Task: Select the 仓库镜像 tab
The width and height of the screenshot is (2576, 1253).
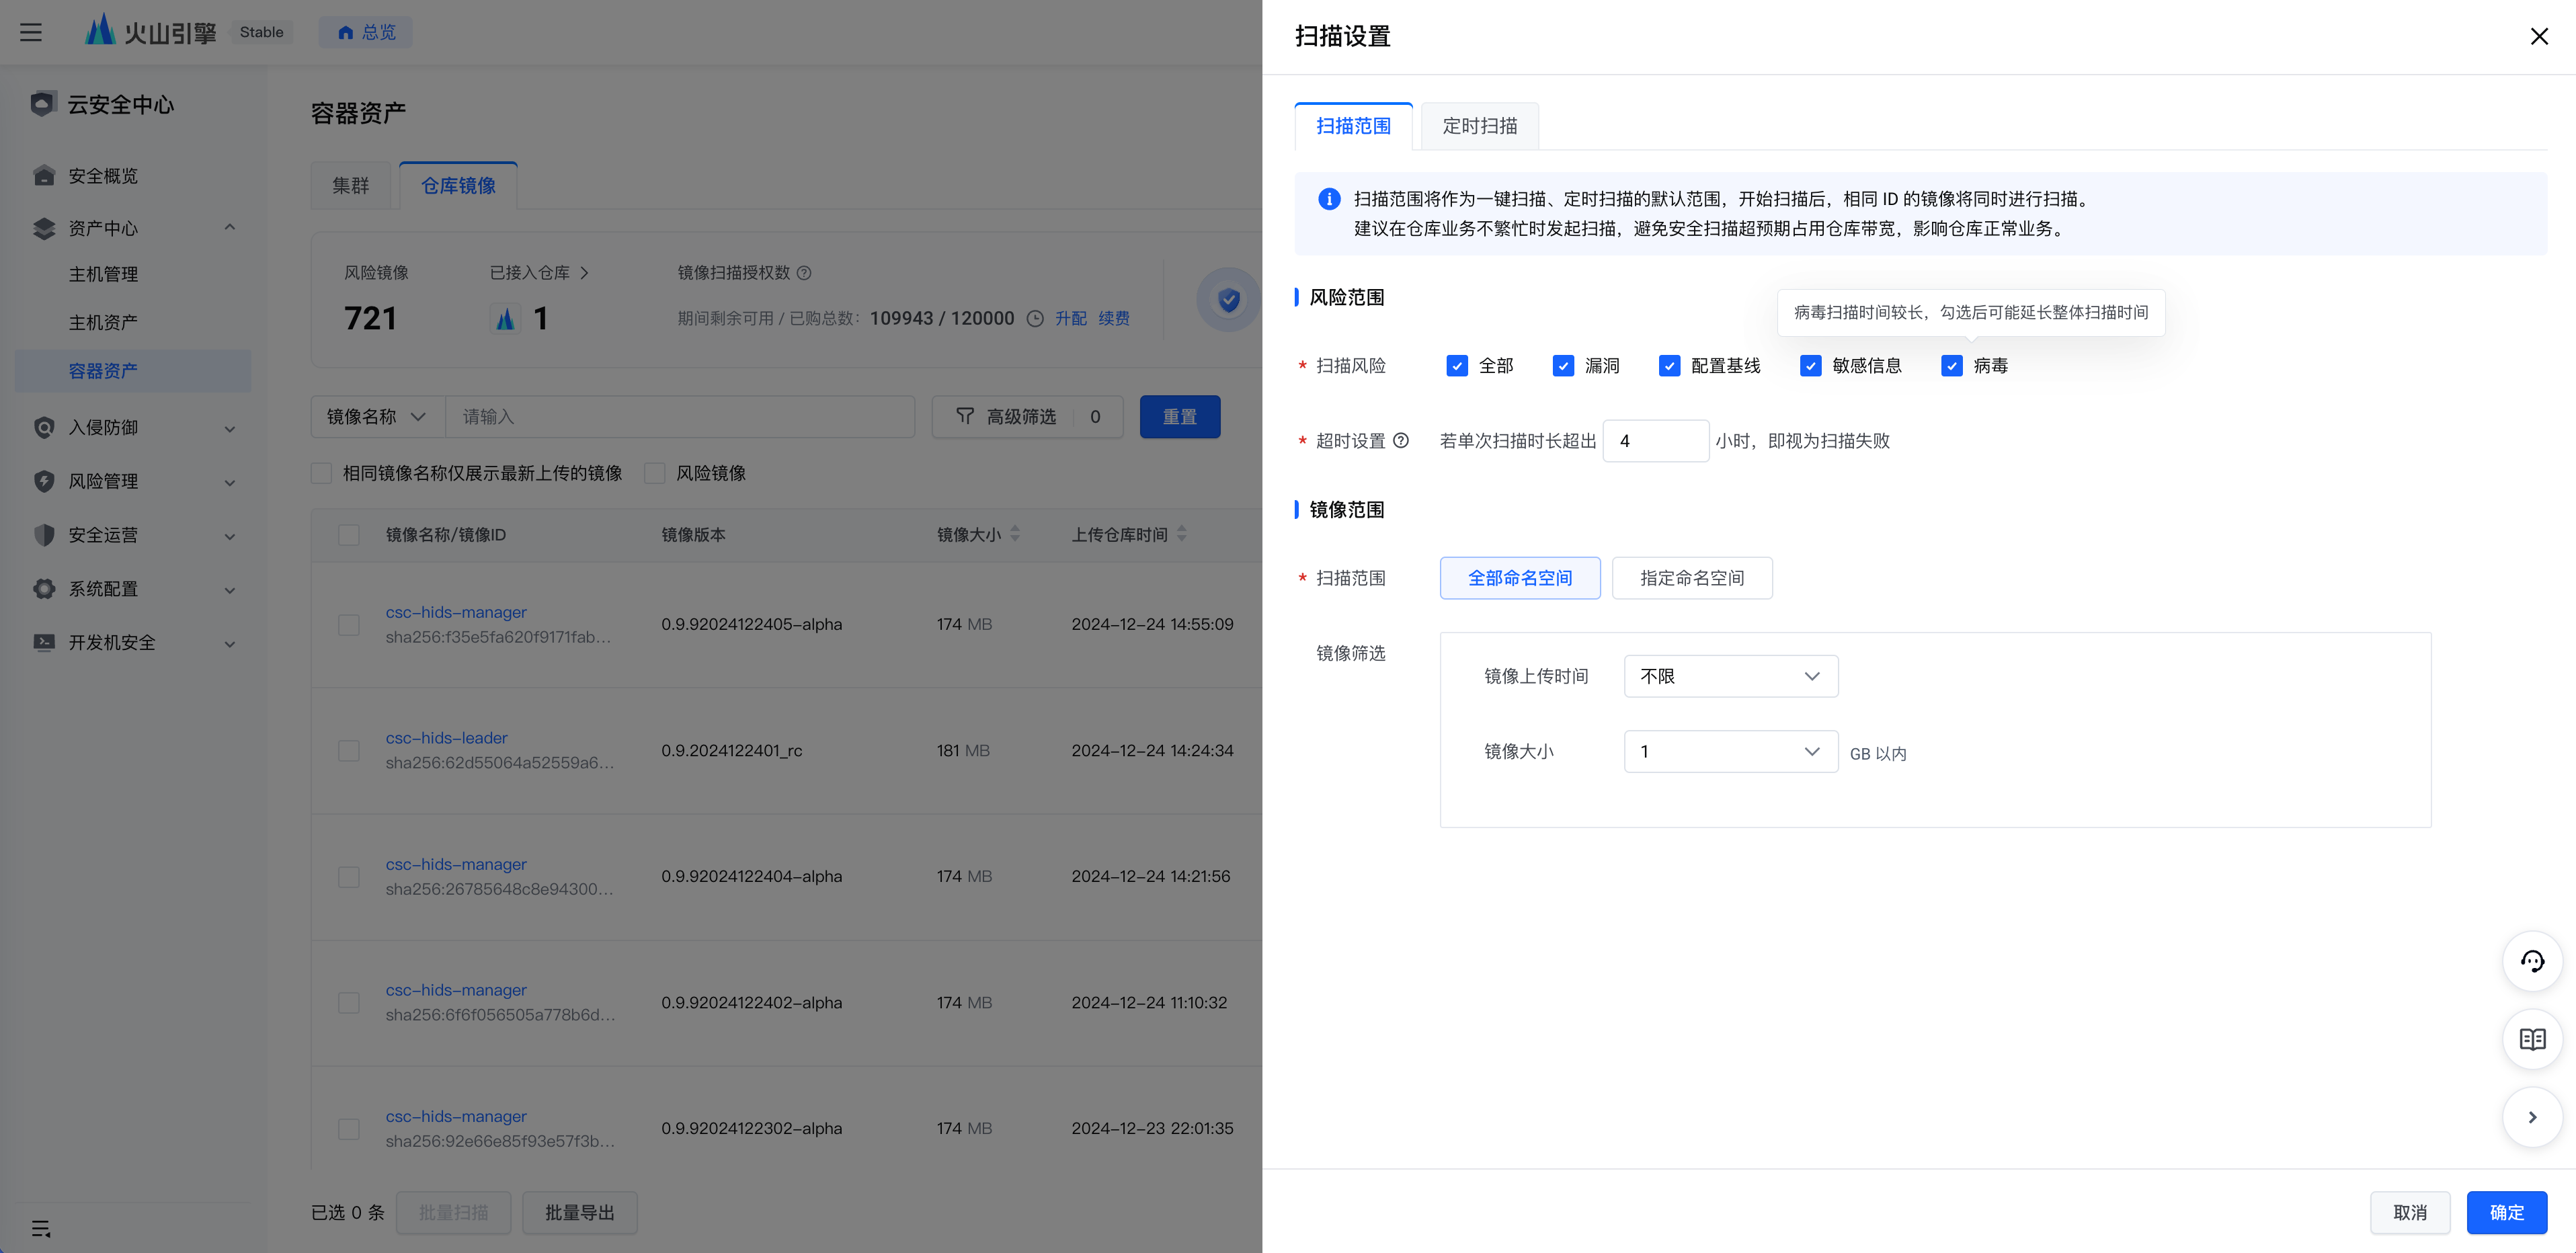Action: coord(458,185)
